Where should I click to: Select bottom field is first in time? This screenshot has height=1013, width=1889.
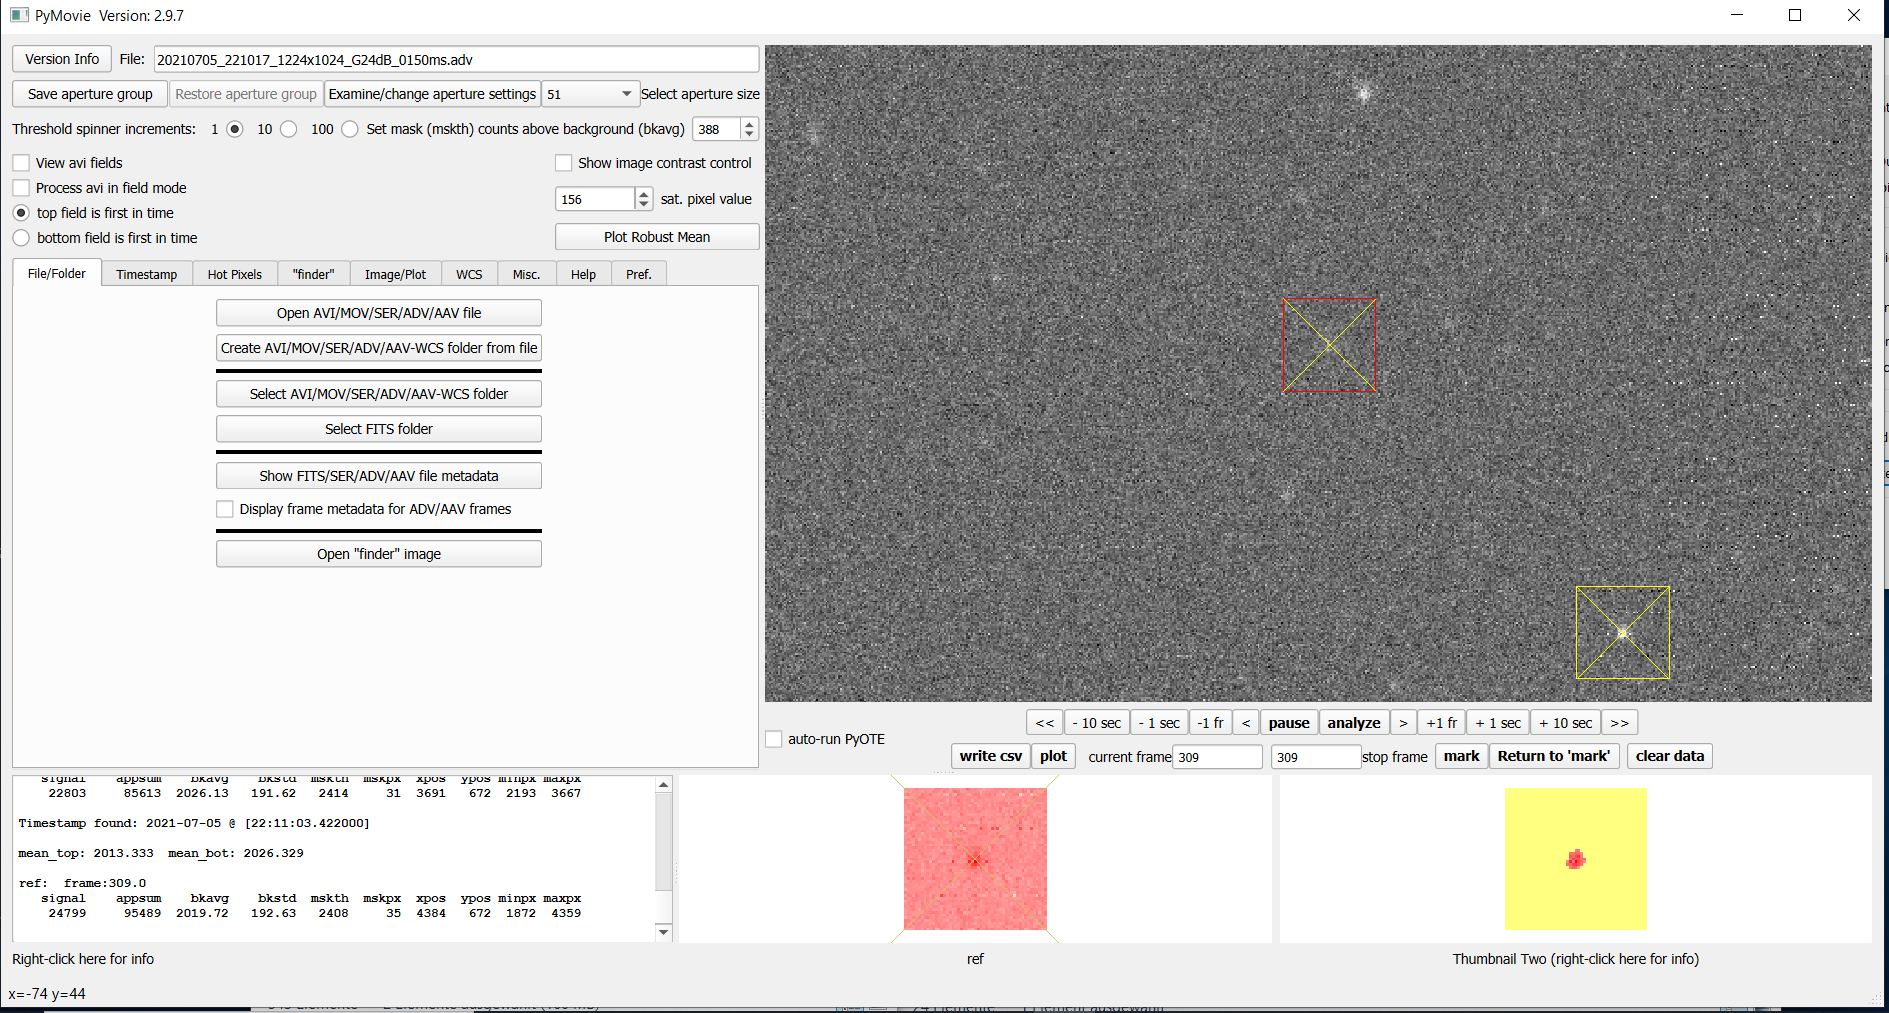click(x=22, y=238)
